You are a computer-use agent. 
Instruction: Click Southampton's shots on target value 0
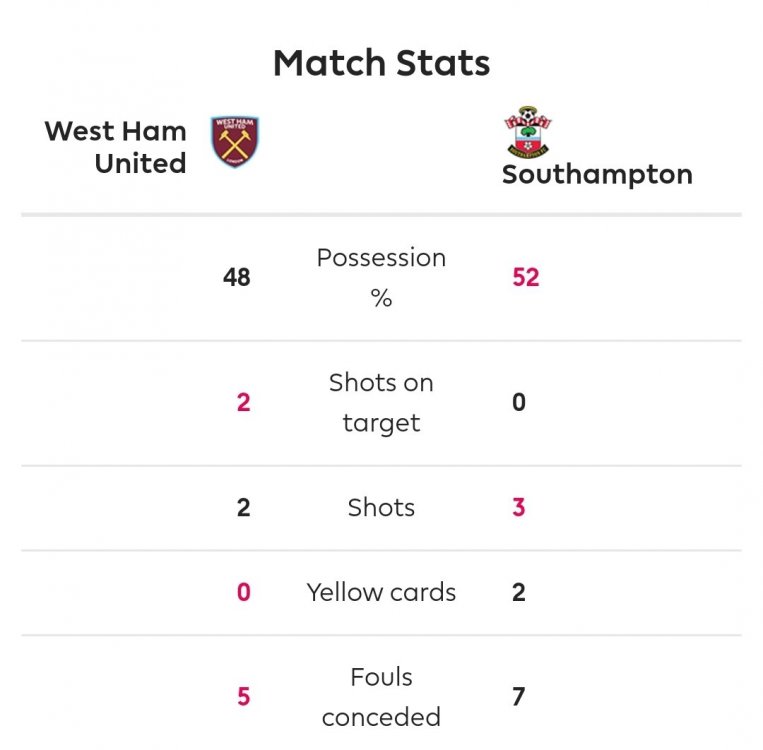519,403
